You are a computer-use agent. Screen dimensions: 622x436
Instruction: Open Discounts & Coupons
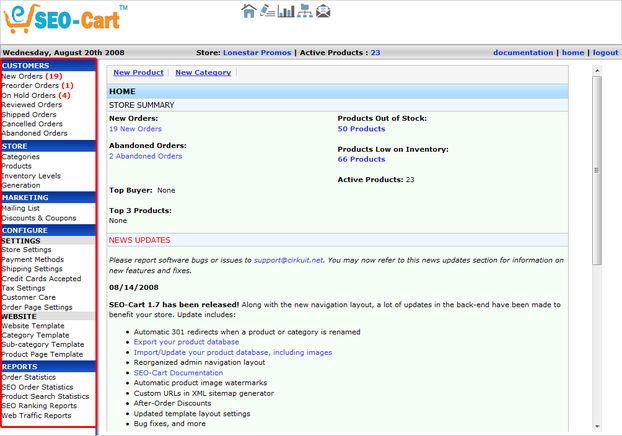[39, 218]
